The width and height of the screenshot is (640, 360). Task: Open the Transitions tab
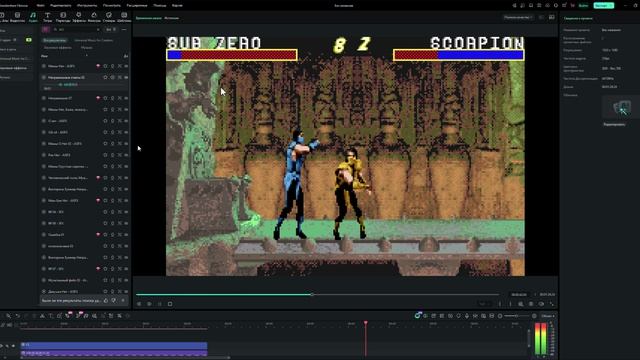point(63,17)
